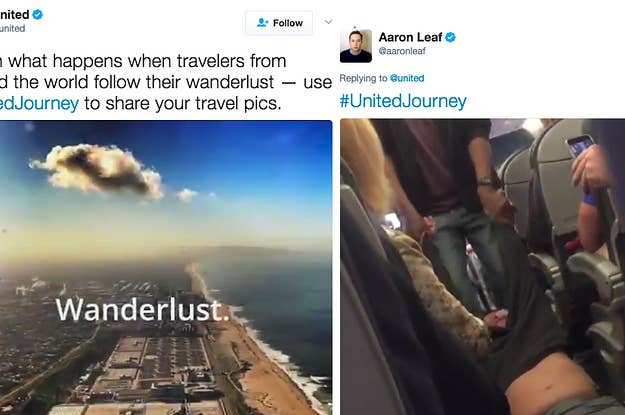Click the raised phone in the cabin video
This screenshot has width=625, height=415.
click(580, 145)
